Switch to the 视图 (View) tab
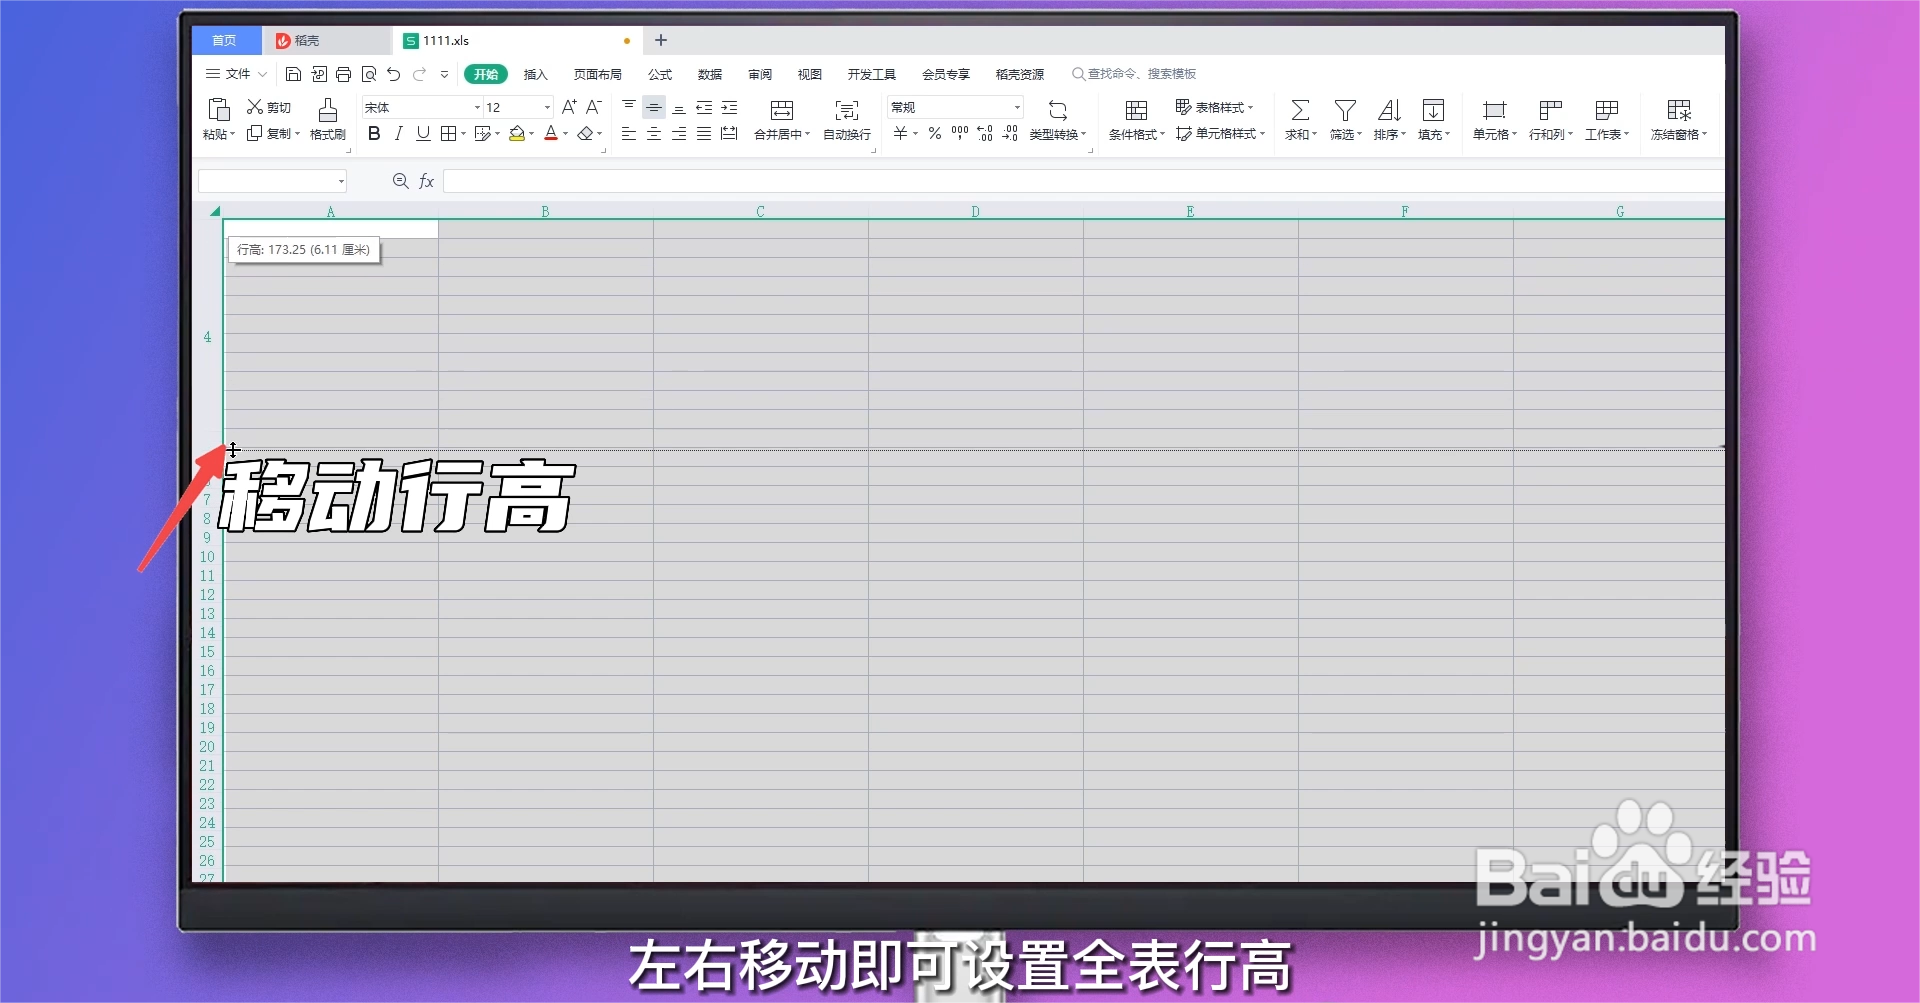Viewport: 1920px width, 1003px height. coord(810,74)
